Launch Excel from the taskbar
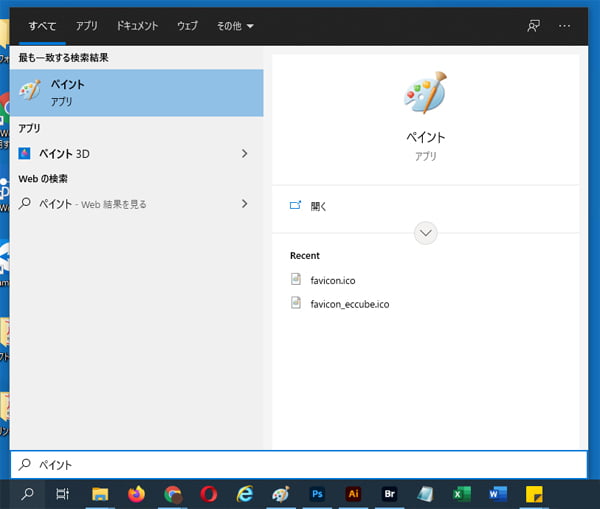Screen dimensions: 600x509 [461, 494]
